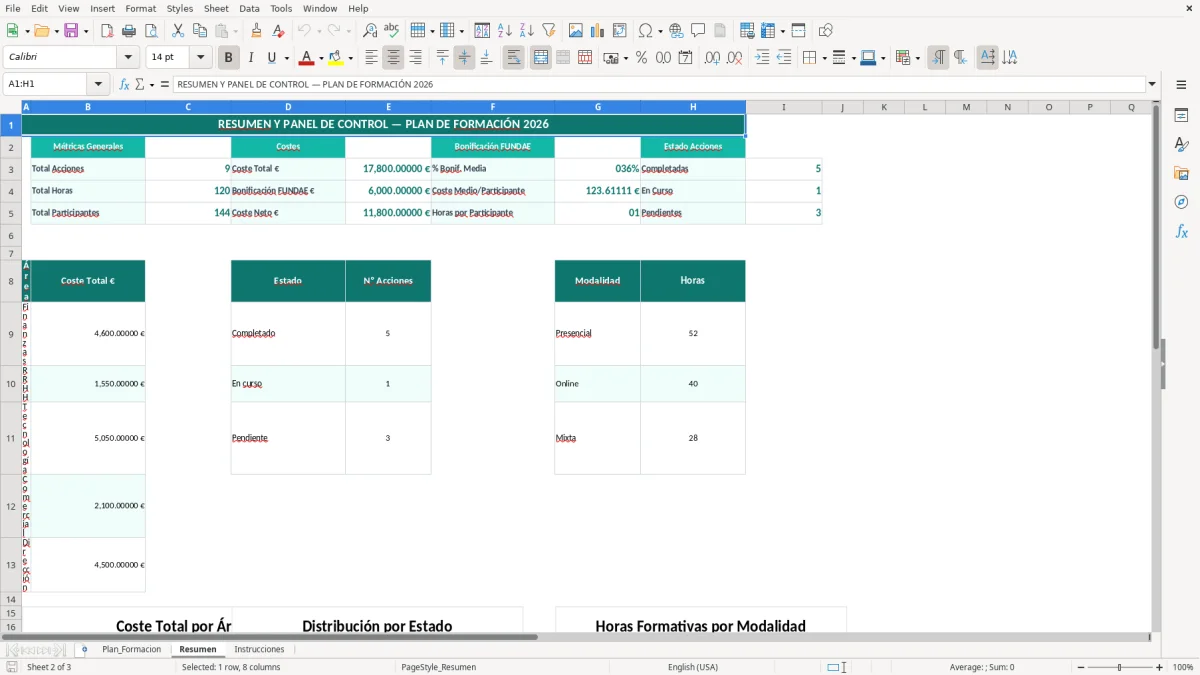This screenshot has width=1200, height=675.
Task: Toggle Bold formatting
Action: point(228,58)
